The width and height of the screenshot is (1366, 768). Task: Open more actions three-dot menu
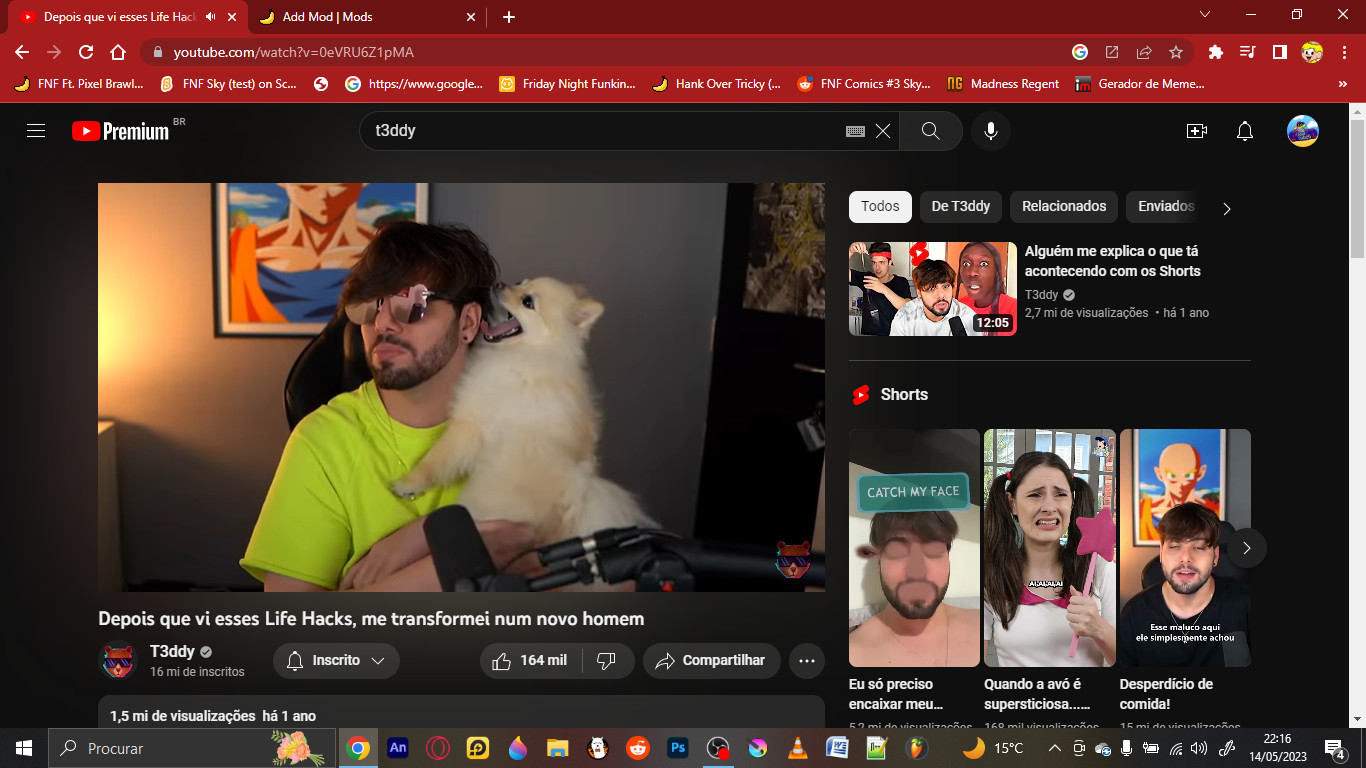tap(807, 661)
